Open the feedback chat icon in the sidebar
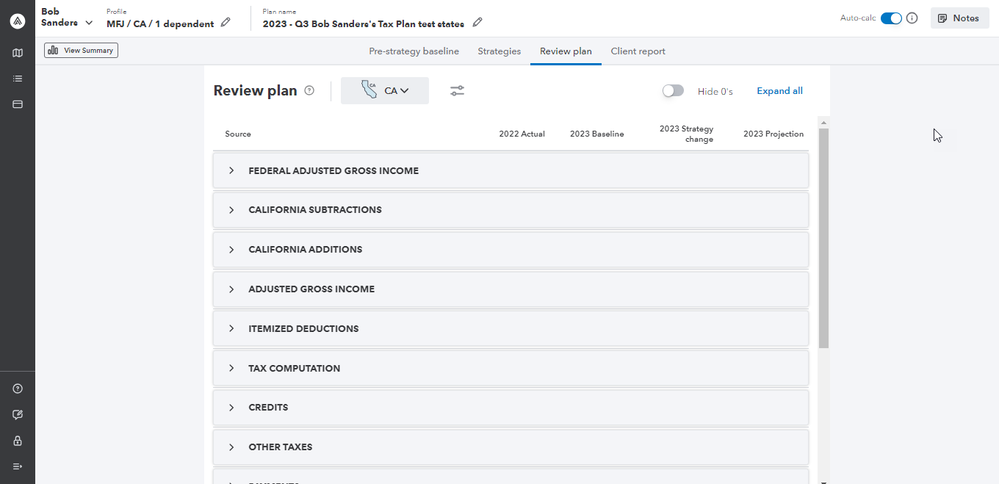The width and height of the screenshot is (999, 484). click(x=17, y=415)
